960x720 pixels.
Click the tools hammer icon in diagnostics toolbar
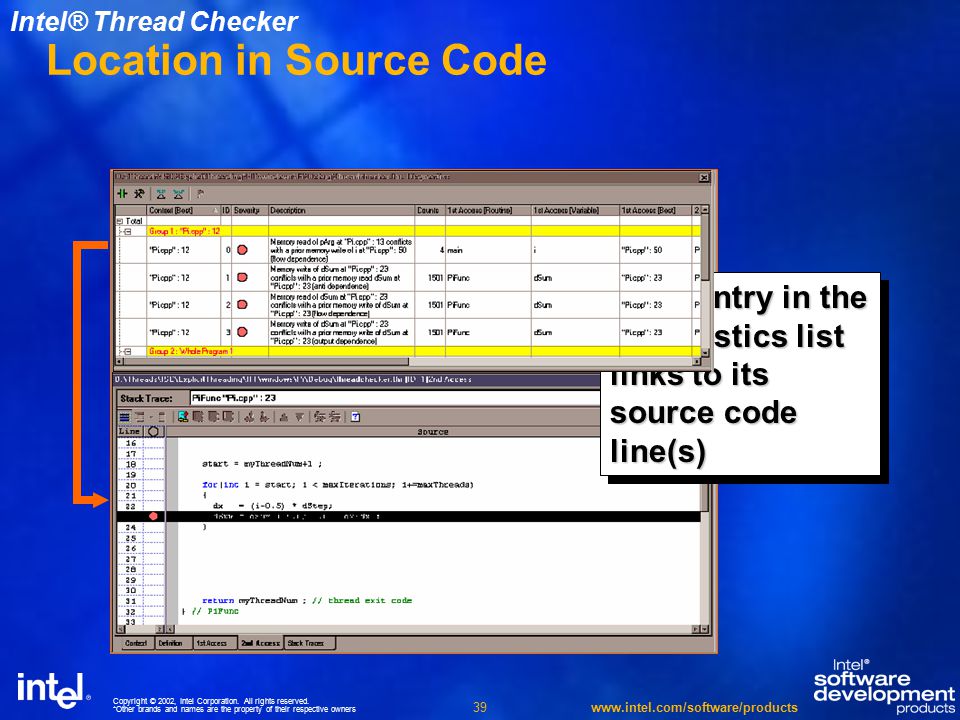pyautogui.click(x=140, y=193)
